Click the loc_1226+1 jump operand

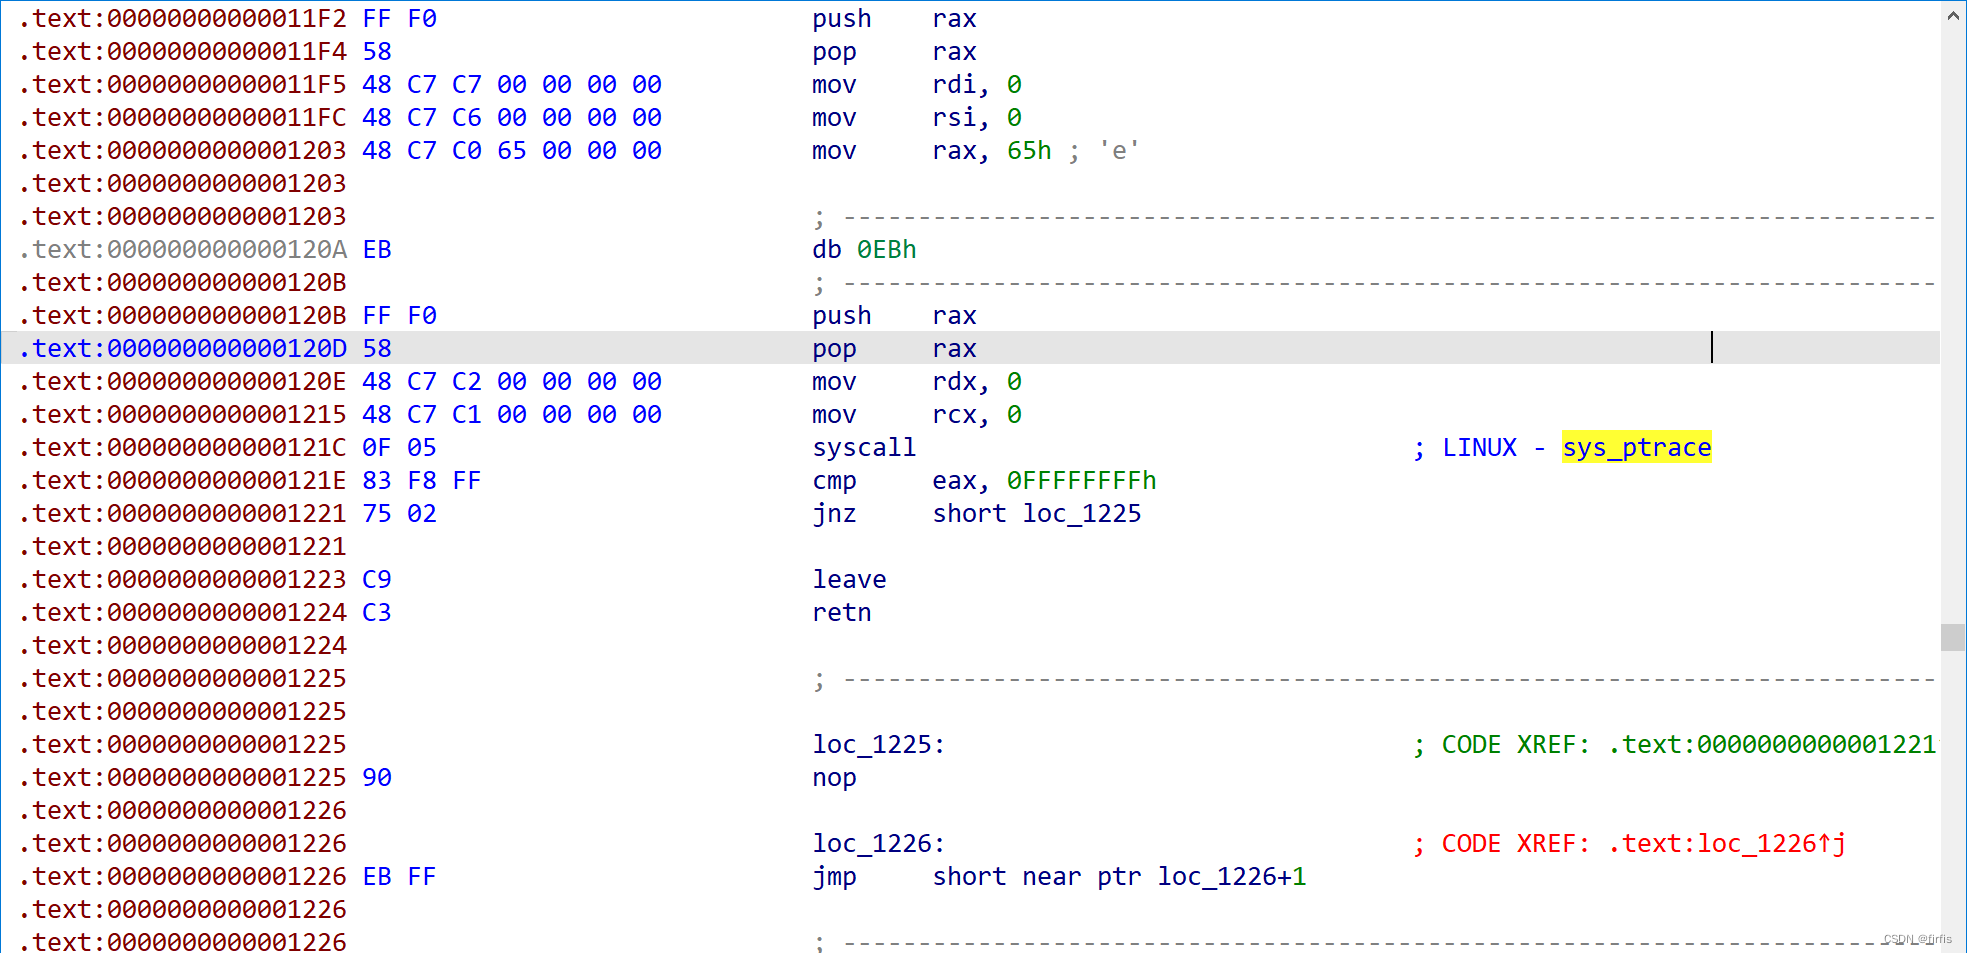click(1232, 877)
